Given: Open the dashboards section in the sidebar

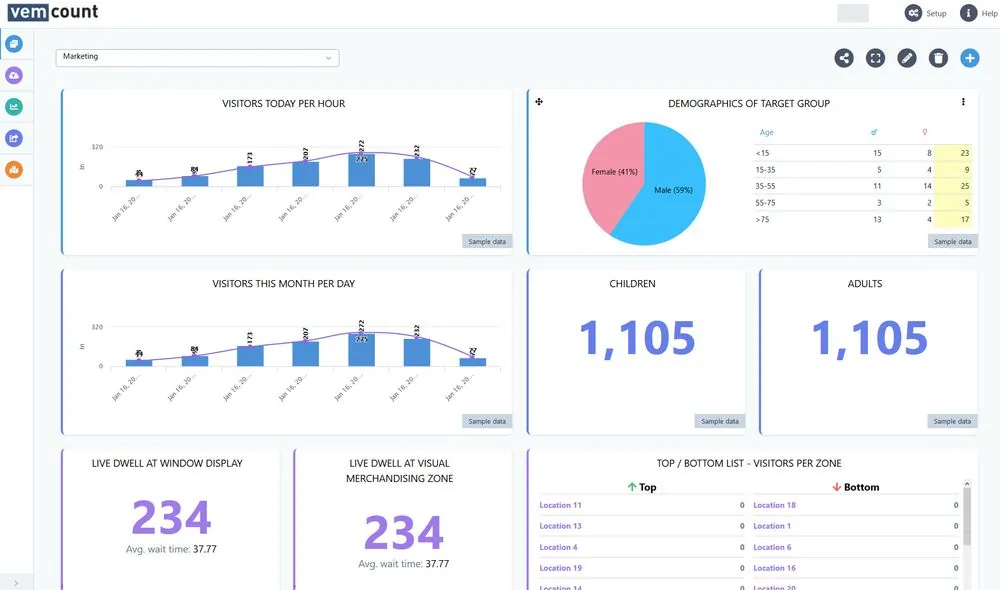Looking at the screenshot, I should pos(14,44).
